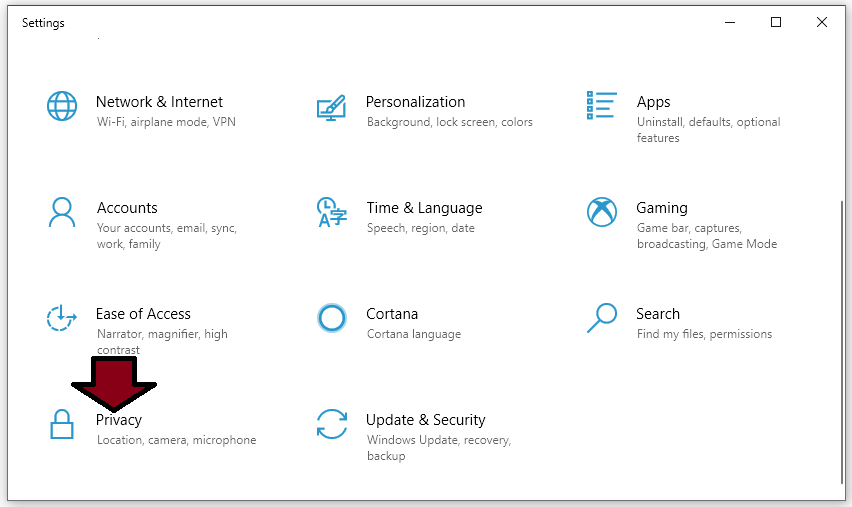852x507 pixels.
Task: Open the Cortana circle icon
Action: point(331,318)
